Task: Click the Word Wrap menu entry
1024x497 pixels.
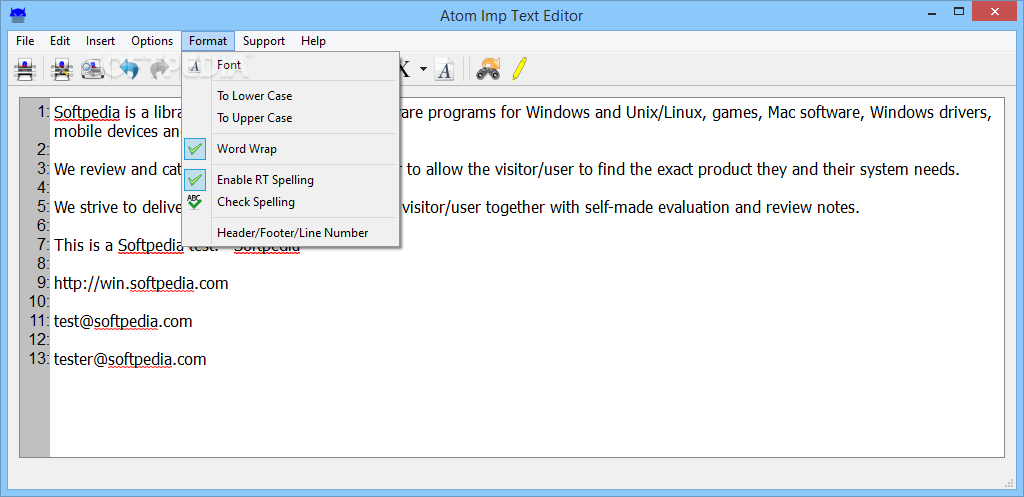Action: [x=291, y=149]
